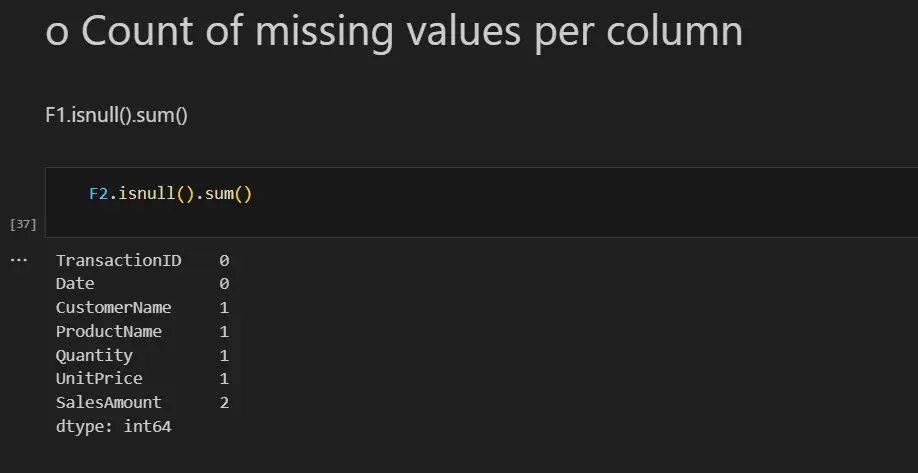Click the Date row label in the output
This screenshot has height=473, width=918.
pos(75,284)
